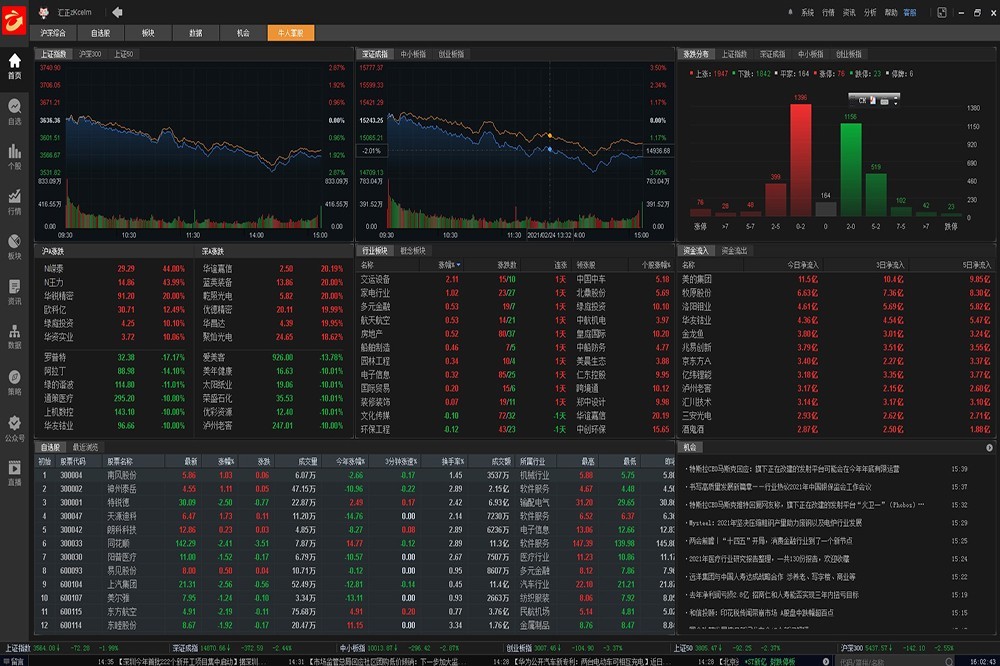Click the 个股 bar chart sidebar icon
This screenshot has width=1000, height=666.
tap(14, 155)
